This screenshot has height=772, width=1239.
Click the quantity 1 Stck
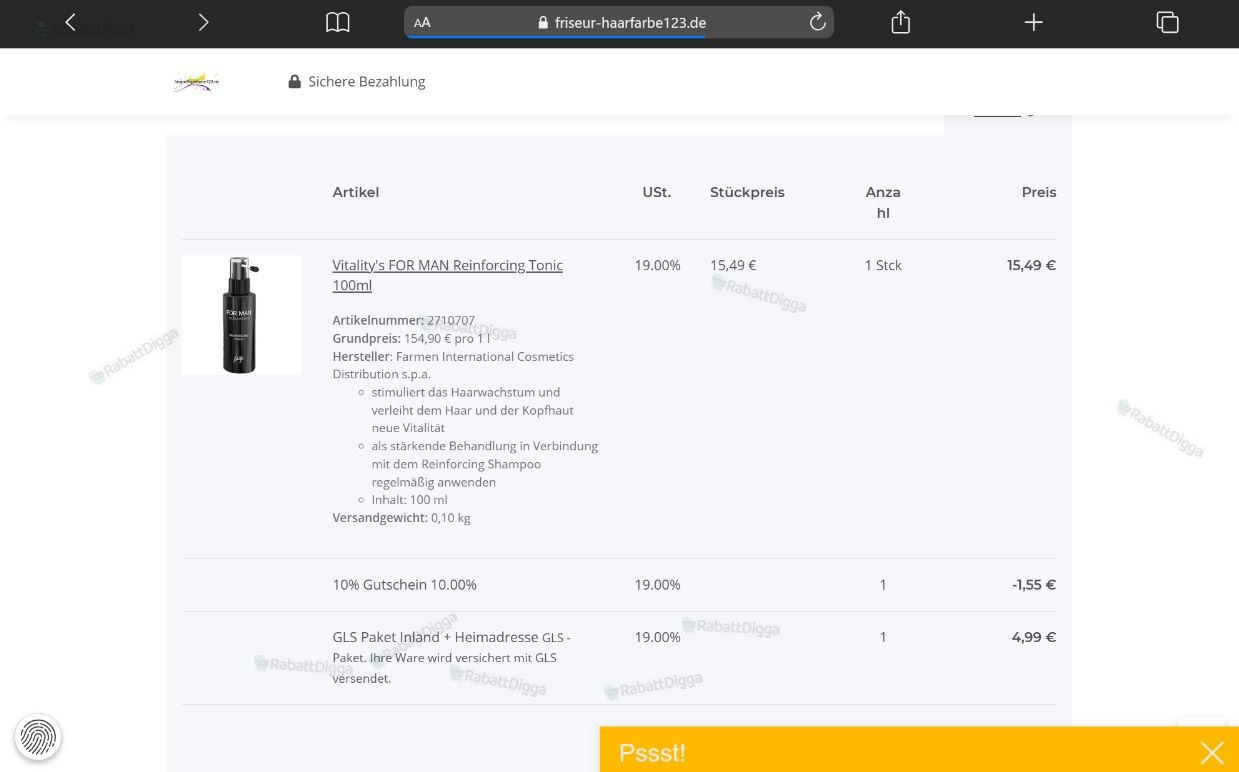[883, 265]
